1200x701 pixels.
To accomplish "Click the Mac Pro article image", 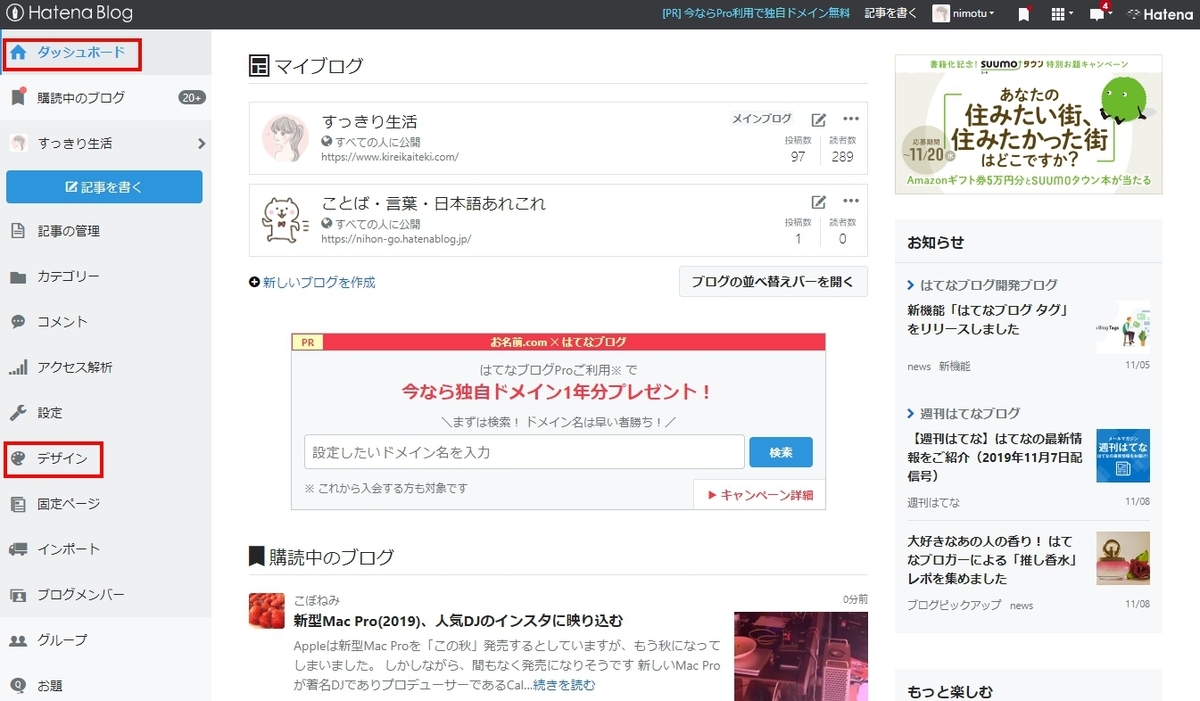I will coord(800,656).
